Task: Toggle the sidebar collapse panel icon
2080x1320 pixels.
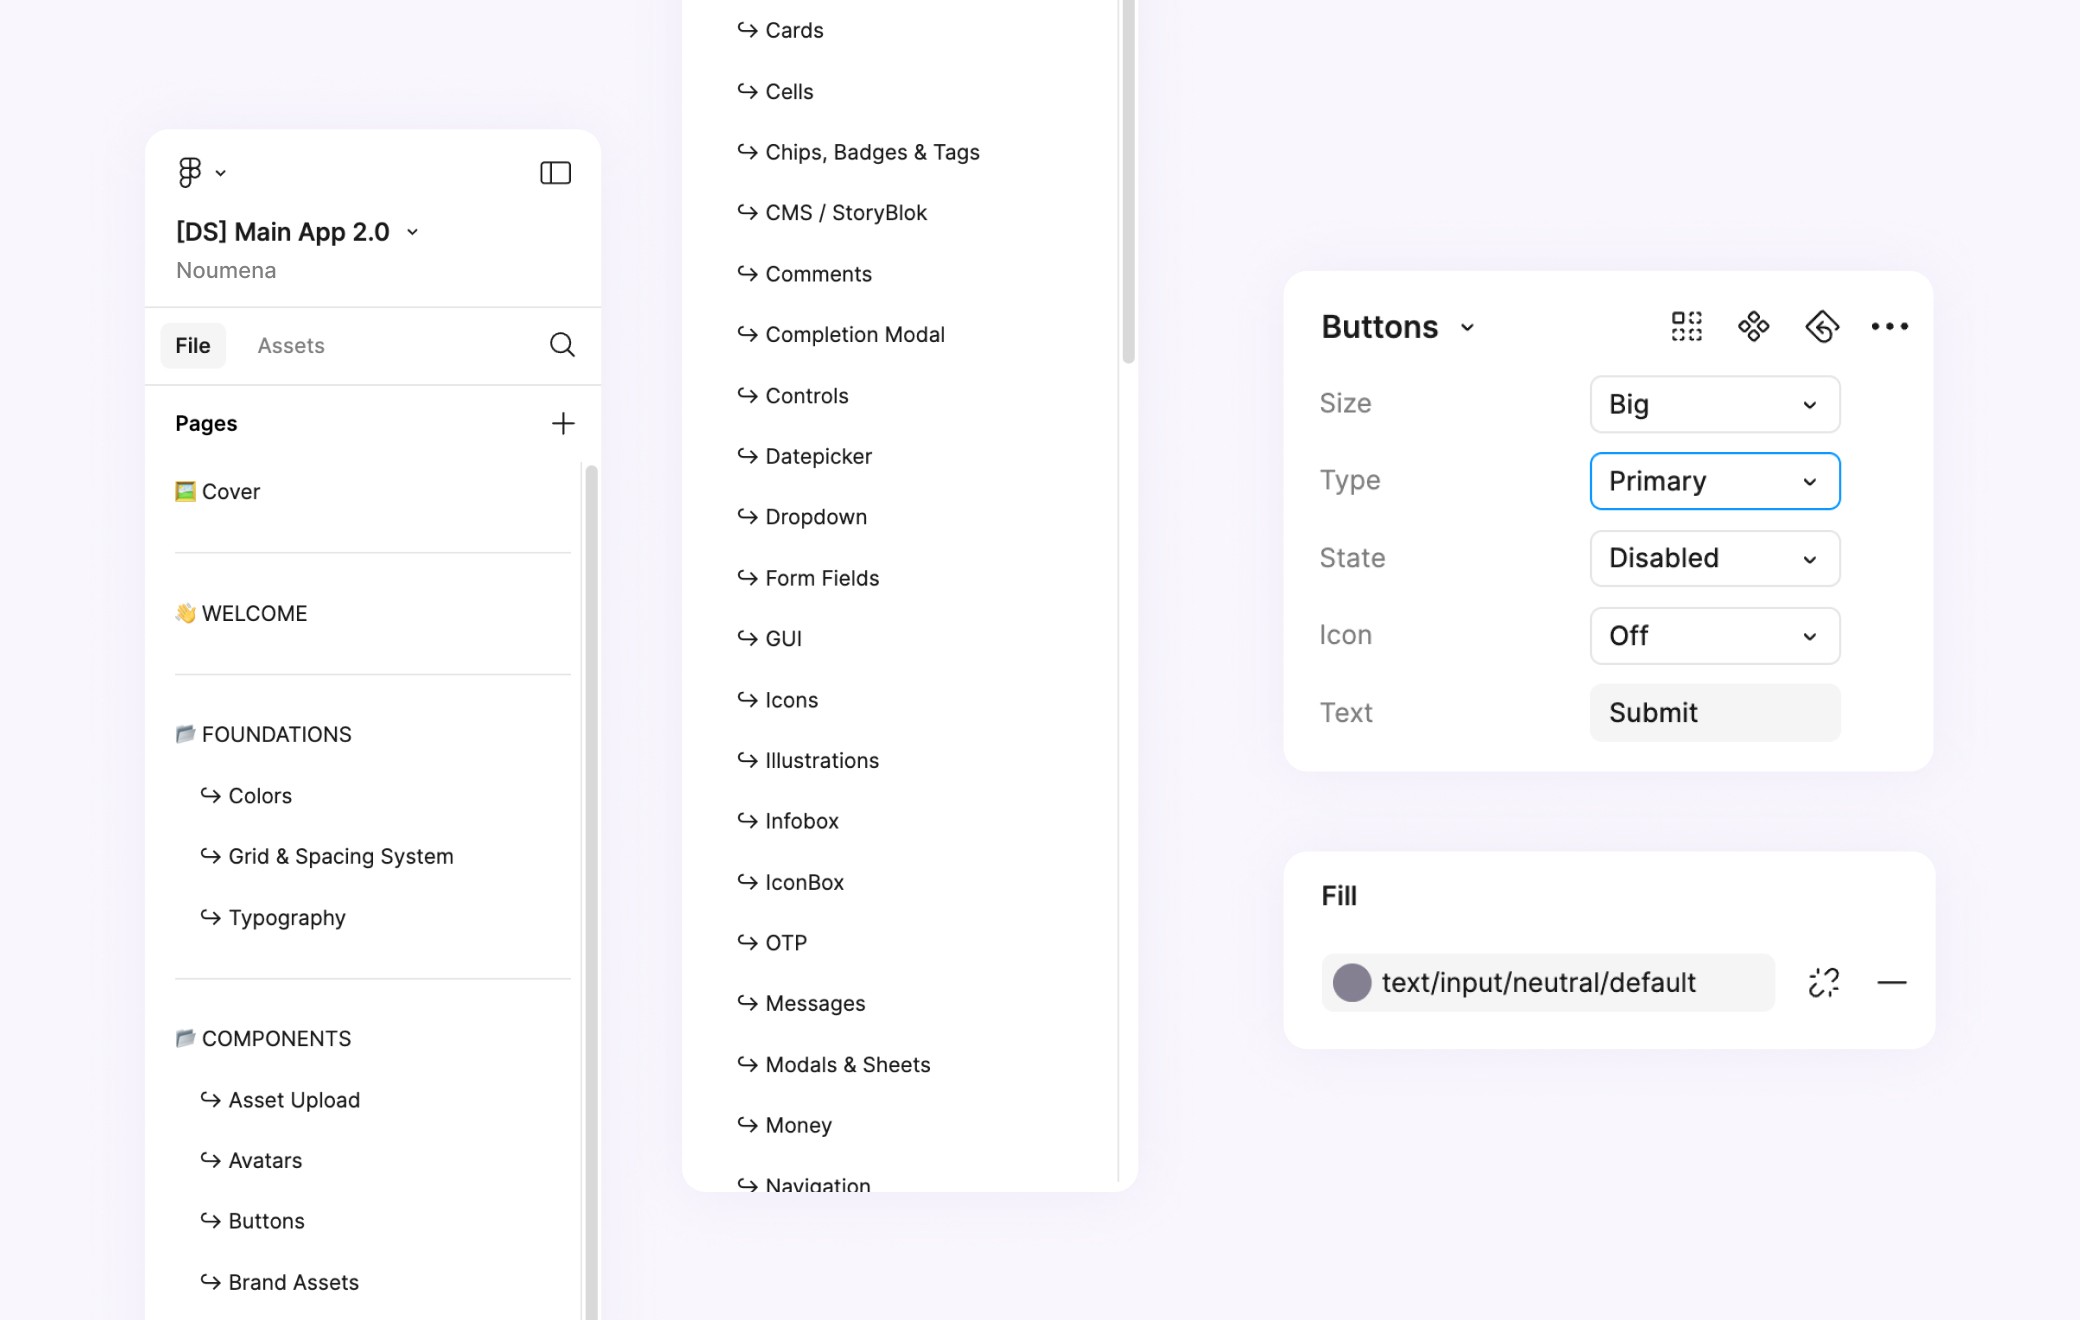Action: (x=555, y=173)
